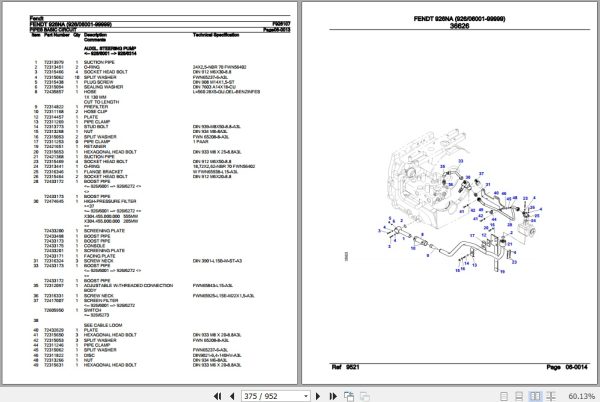The width and height of the screenshot is (600, 402).
Task: Click the Page 06-0014 footer text
Action: 567,367
